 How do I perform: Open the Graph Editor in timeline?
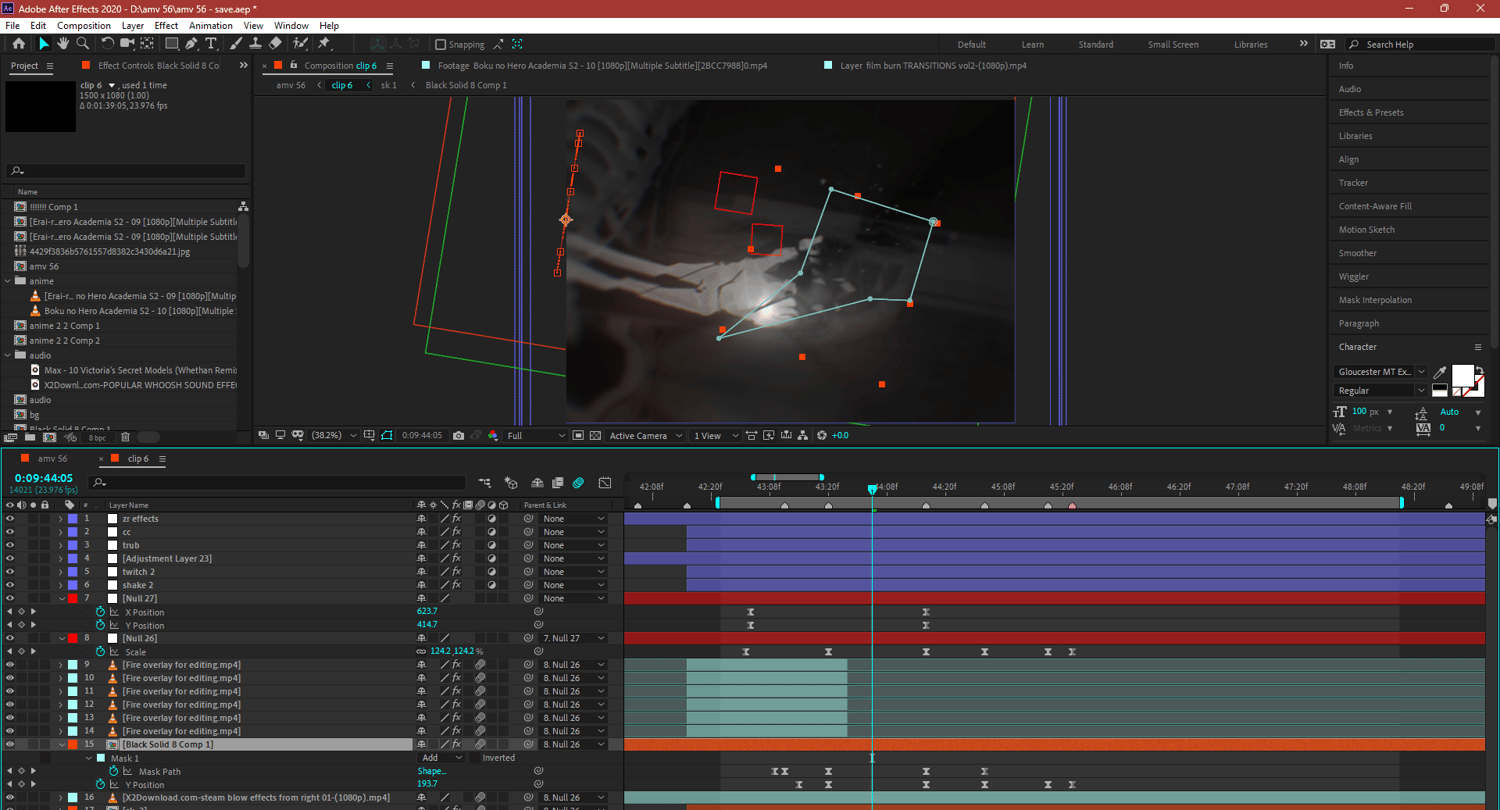(605, 483)
